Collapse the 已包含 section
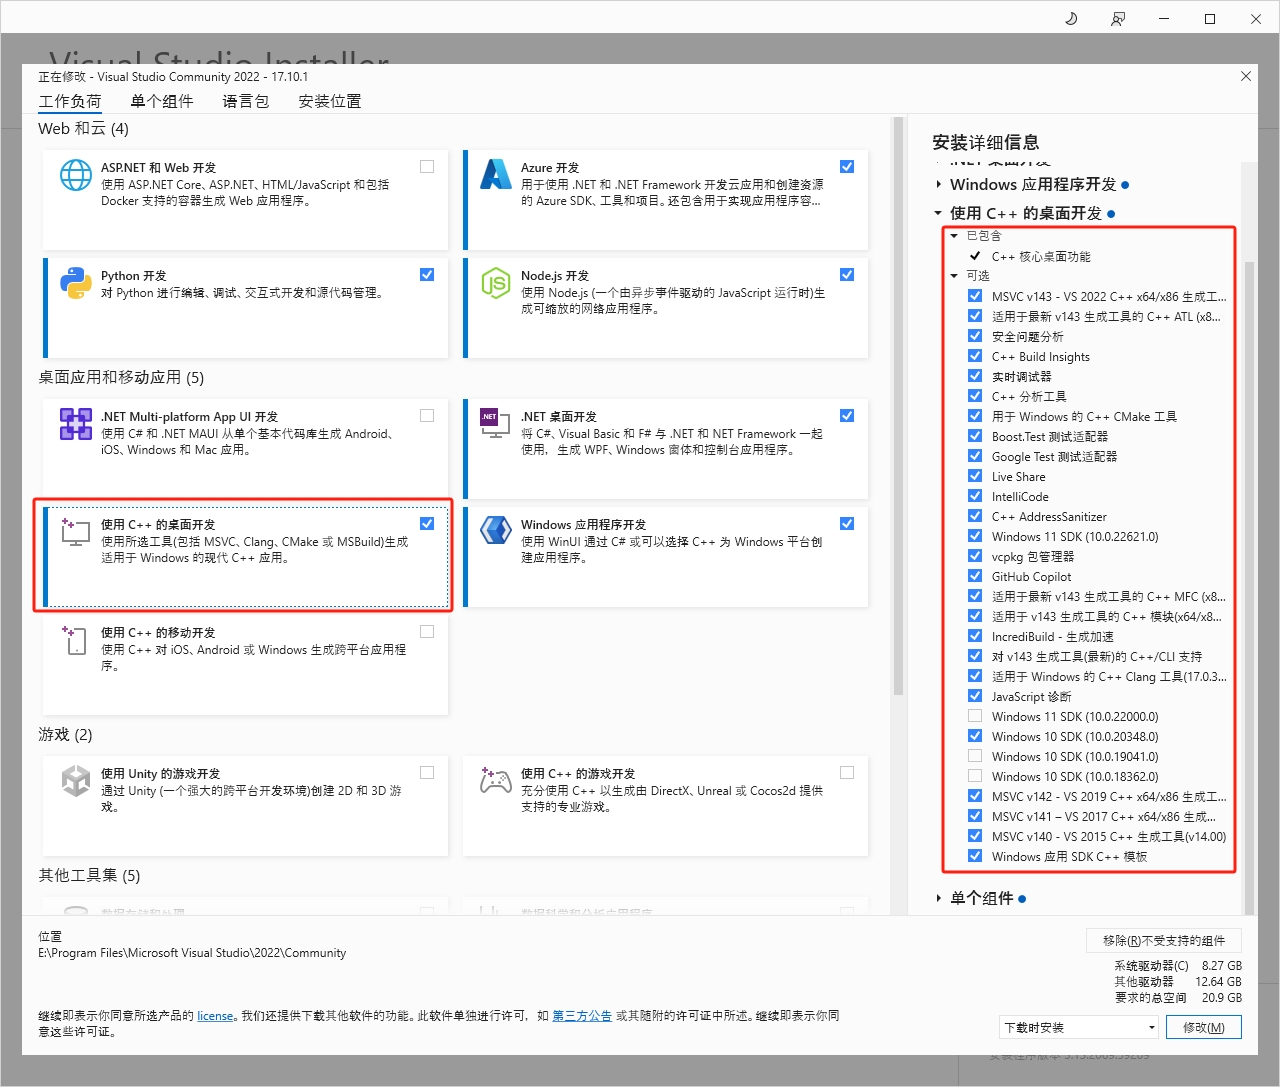Image resolution: width=1280 pixels, height=1087 pixels. coord(954,236)
